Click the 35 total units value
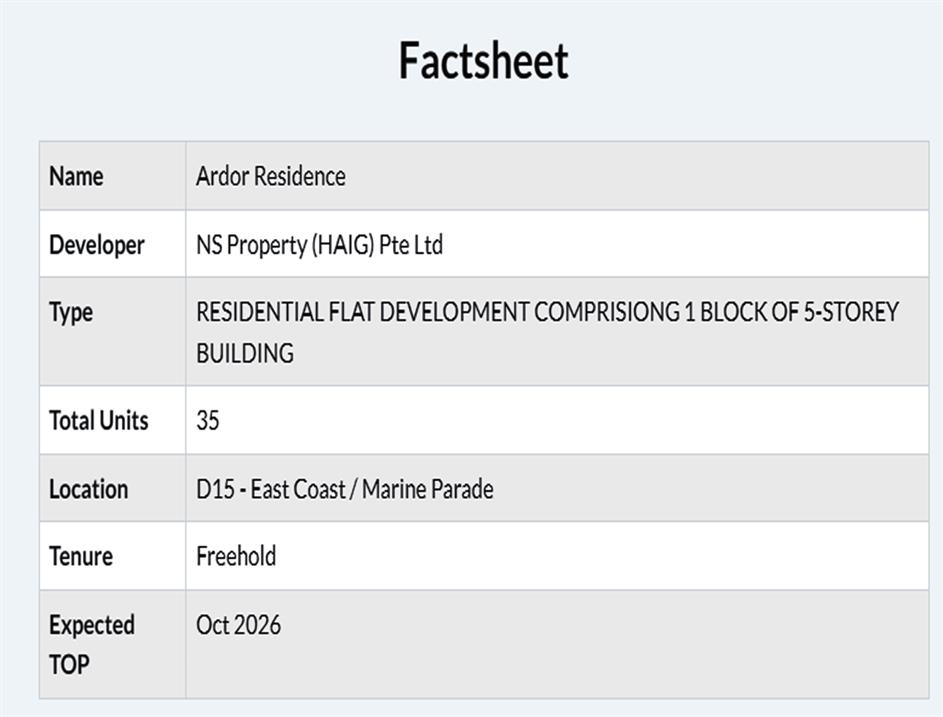Screen dimensions: 943x717 pos(207,420)
